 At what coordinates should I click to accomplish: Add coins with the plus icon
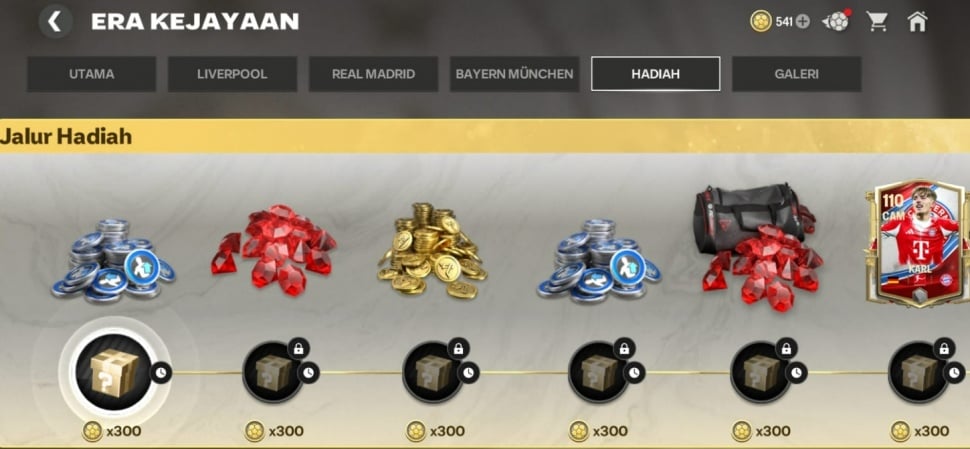tap(802, 22)
